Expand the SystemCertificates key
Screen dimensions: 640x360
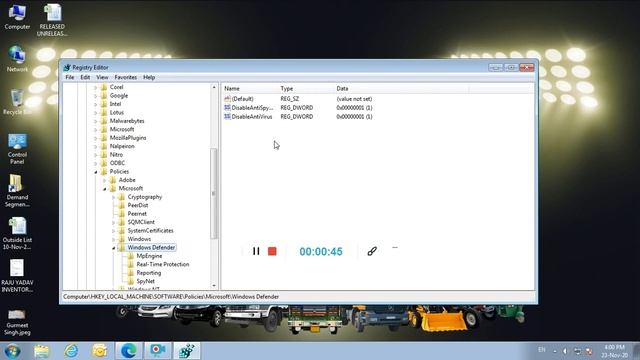pyautogui.click(x=113, y=231)
